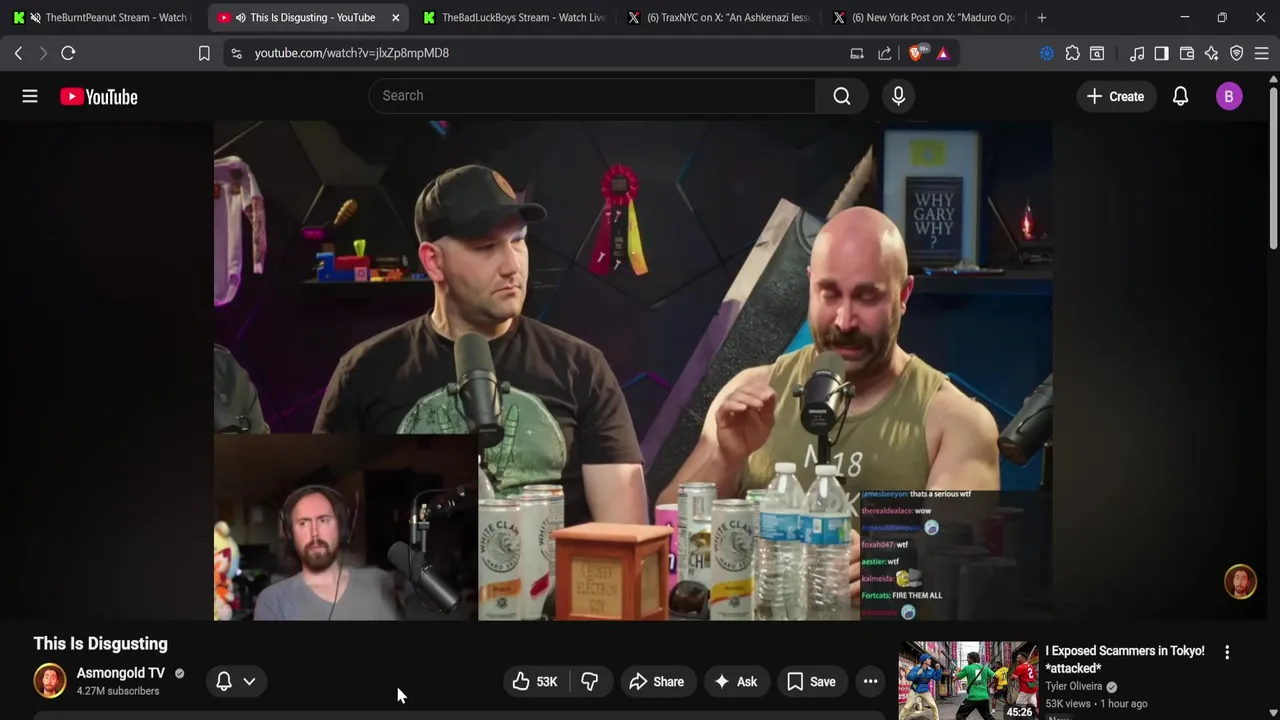
Task: Click the blue extension icon in toolbar
Action: (1047, 53)
